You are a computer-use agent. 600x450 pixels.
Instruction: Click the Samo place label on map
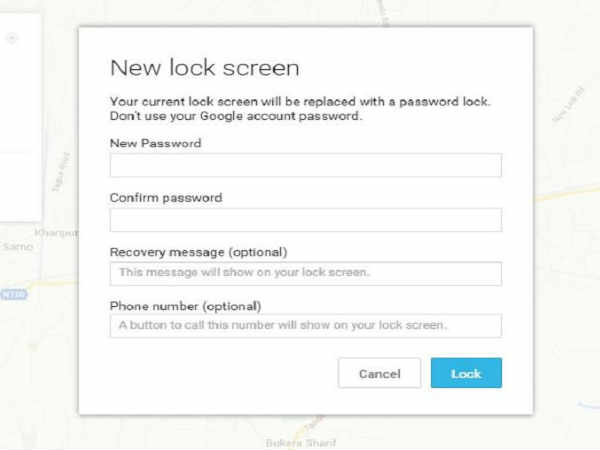(x=18, y=246)
